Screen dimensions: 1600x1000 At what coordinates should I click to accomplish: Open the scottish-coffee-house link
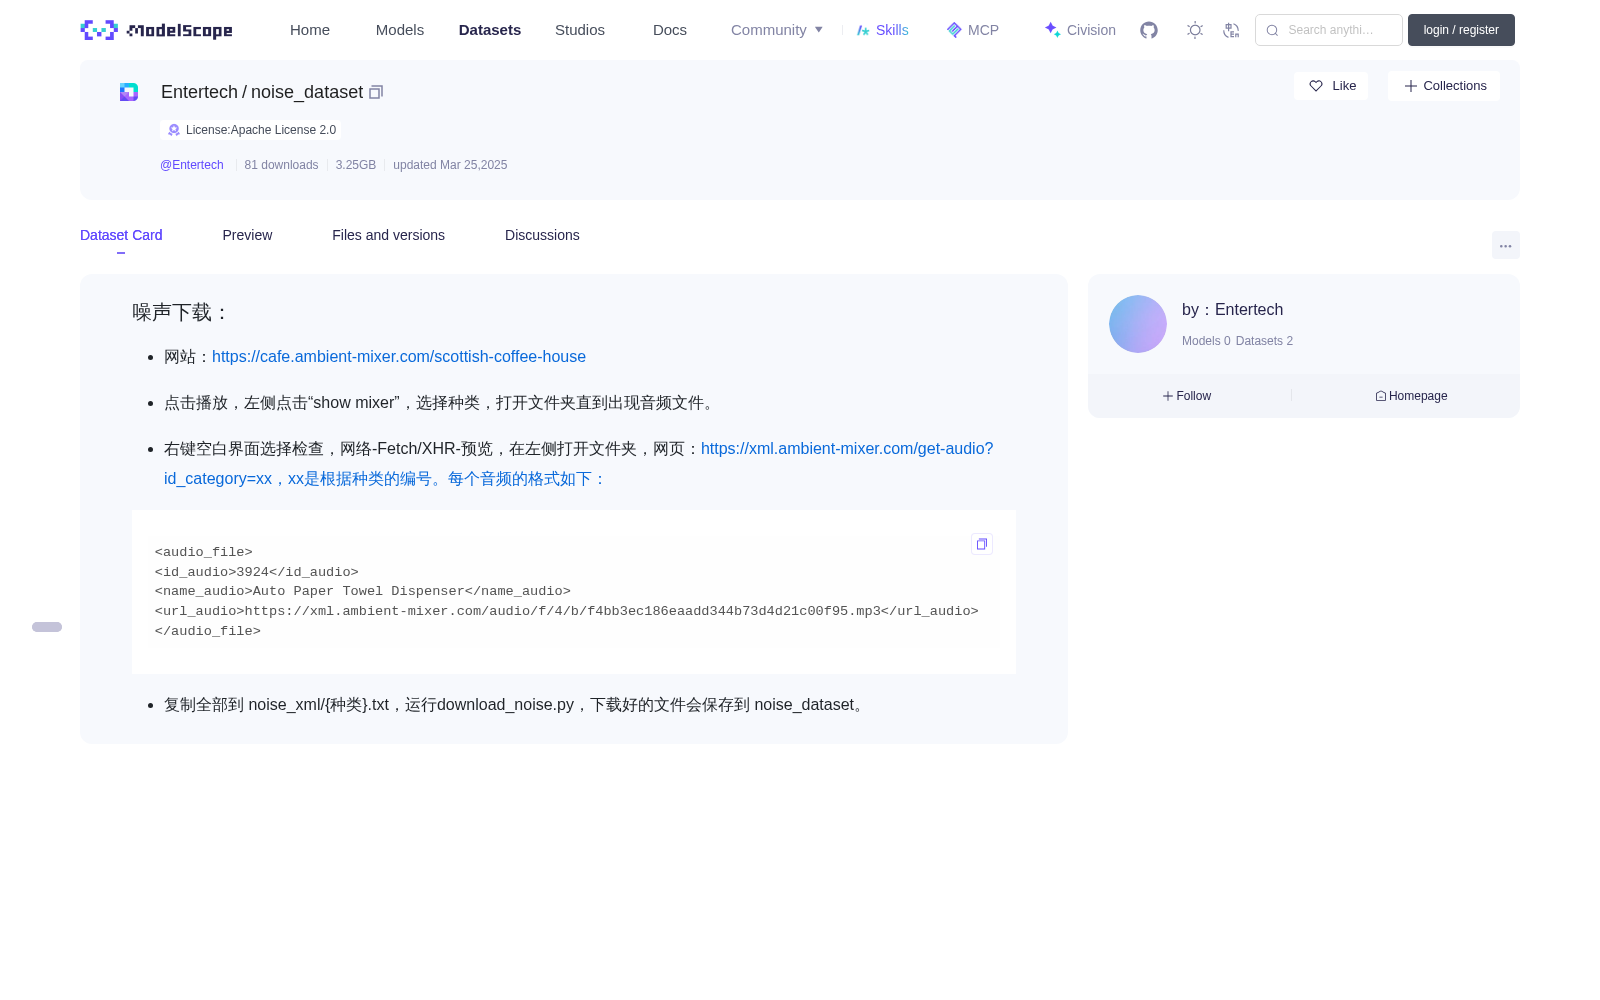tap(399, 357)
